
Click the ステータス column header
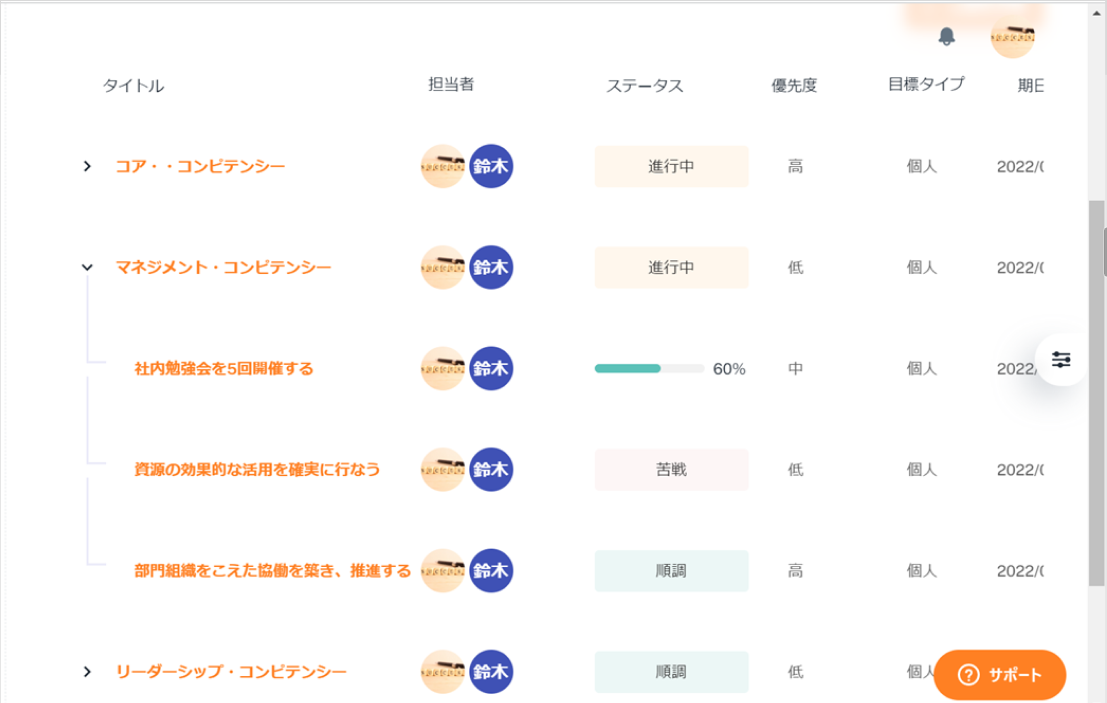coord(645,86)
